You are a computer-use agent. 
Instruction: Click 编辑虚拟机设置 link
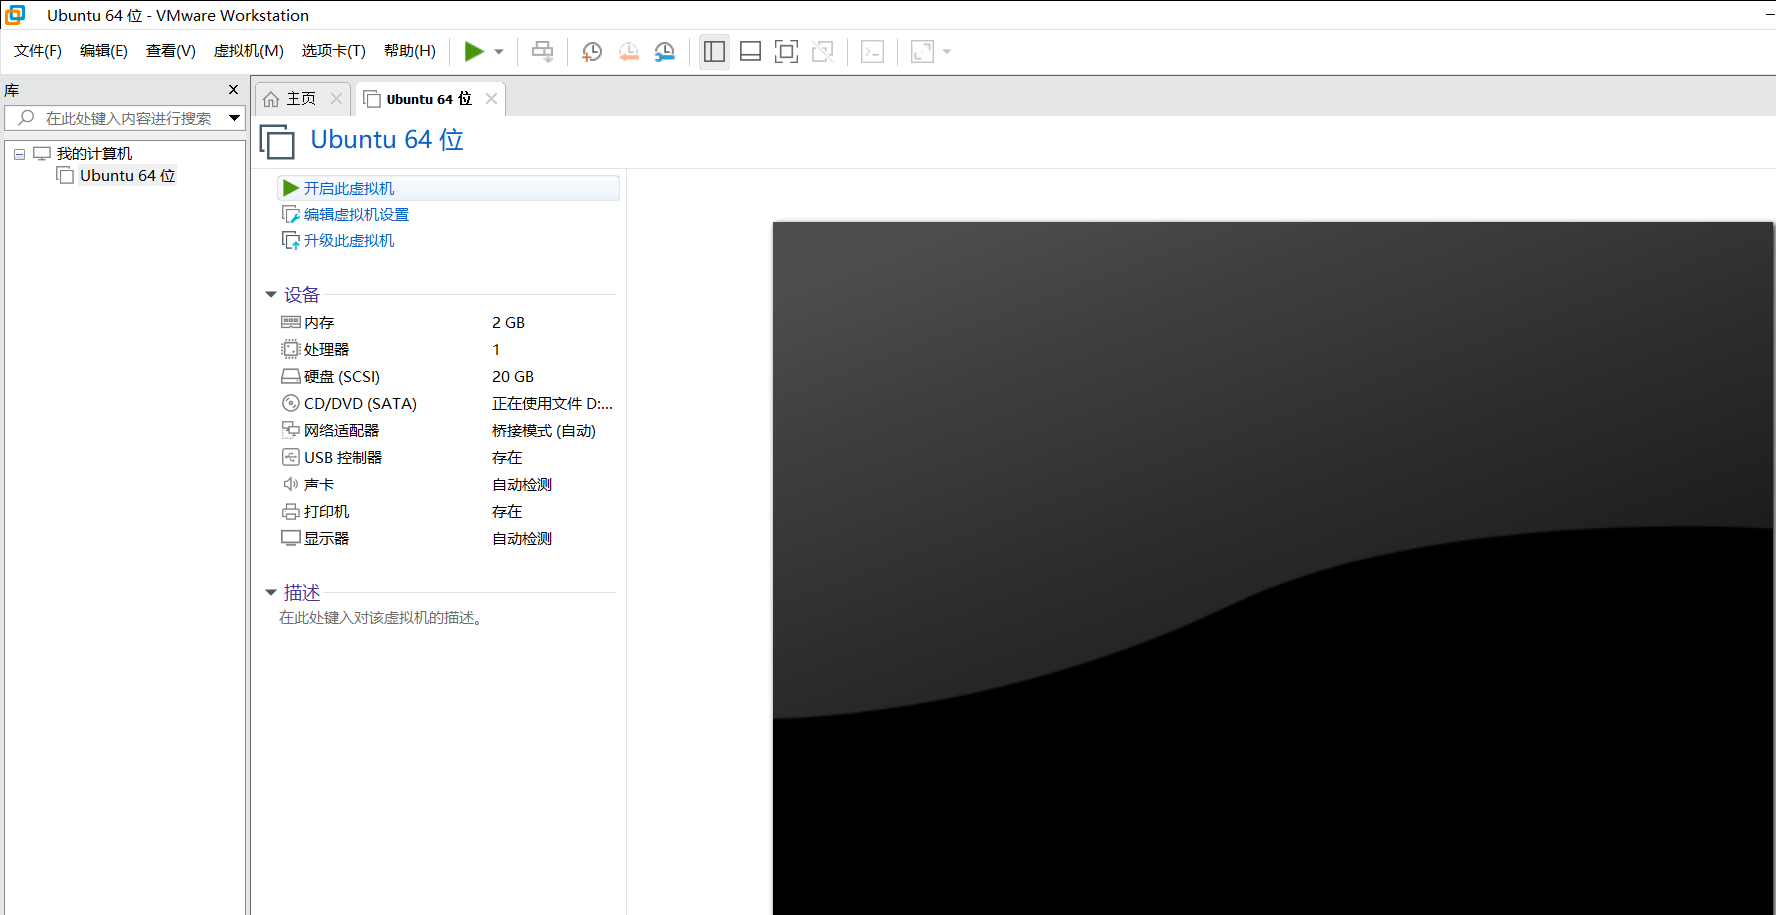click(356, 214)
